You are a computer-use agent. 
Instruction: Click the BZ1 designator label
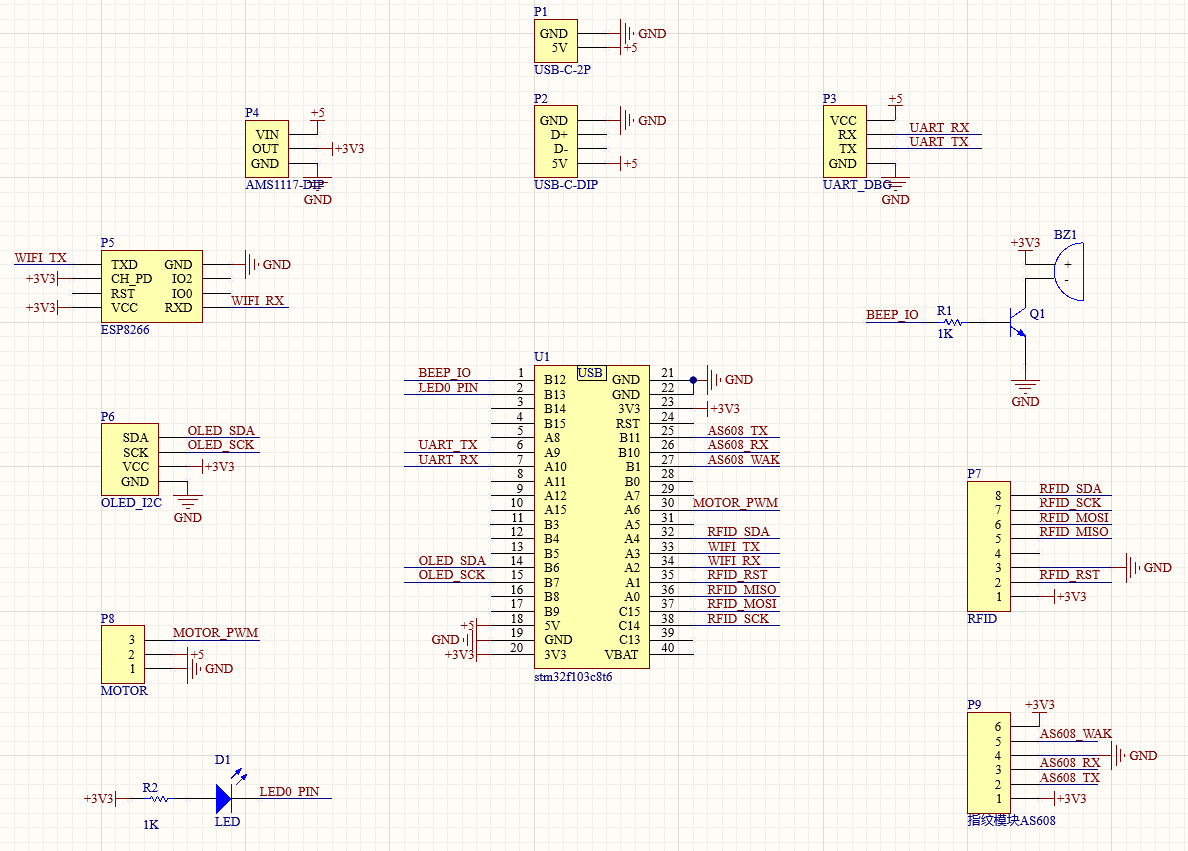1065,235
